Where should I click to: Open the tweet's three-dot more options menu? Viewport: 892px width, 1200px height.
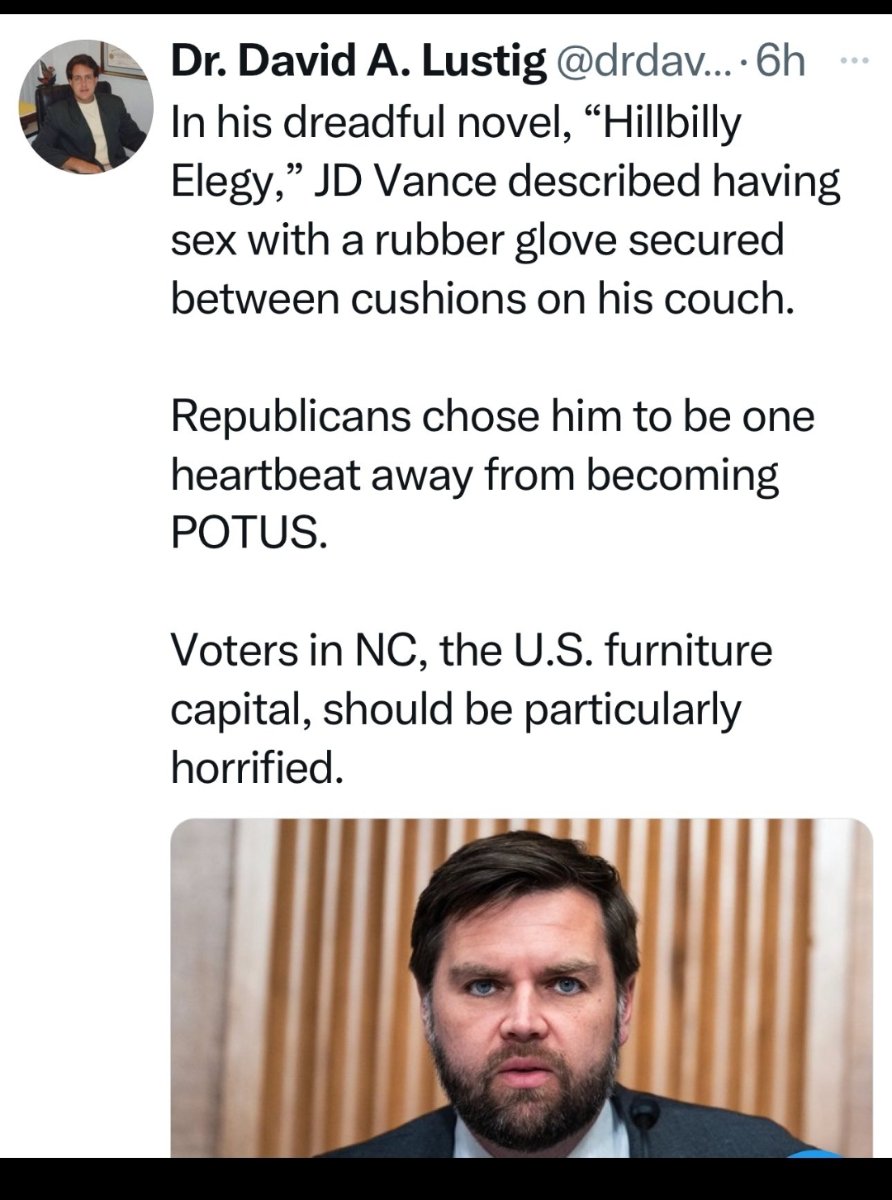[851, 61]
